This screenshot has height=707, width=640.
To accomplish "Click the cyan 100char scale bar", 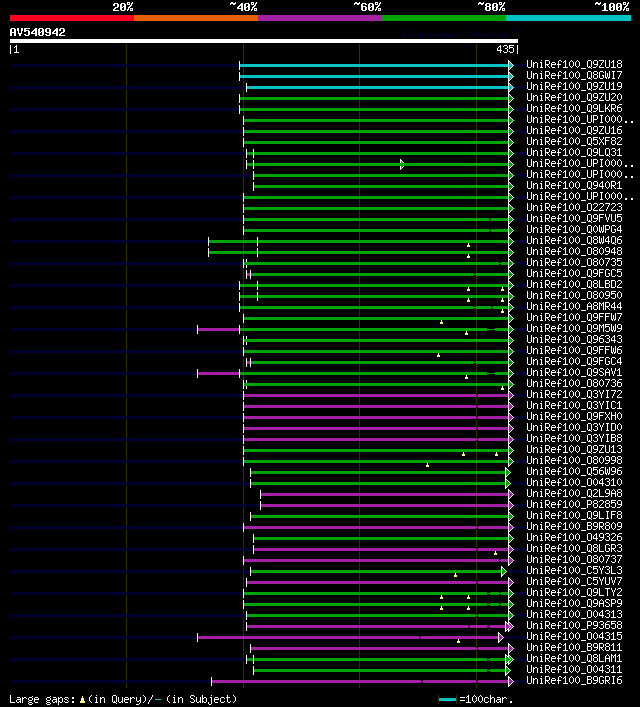I will (x=447, y=700).
